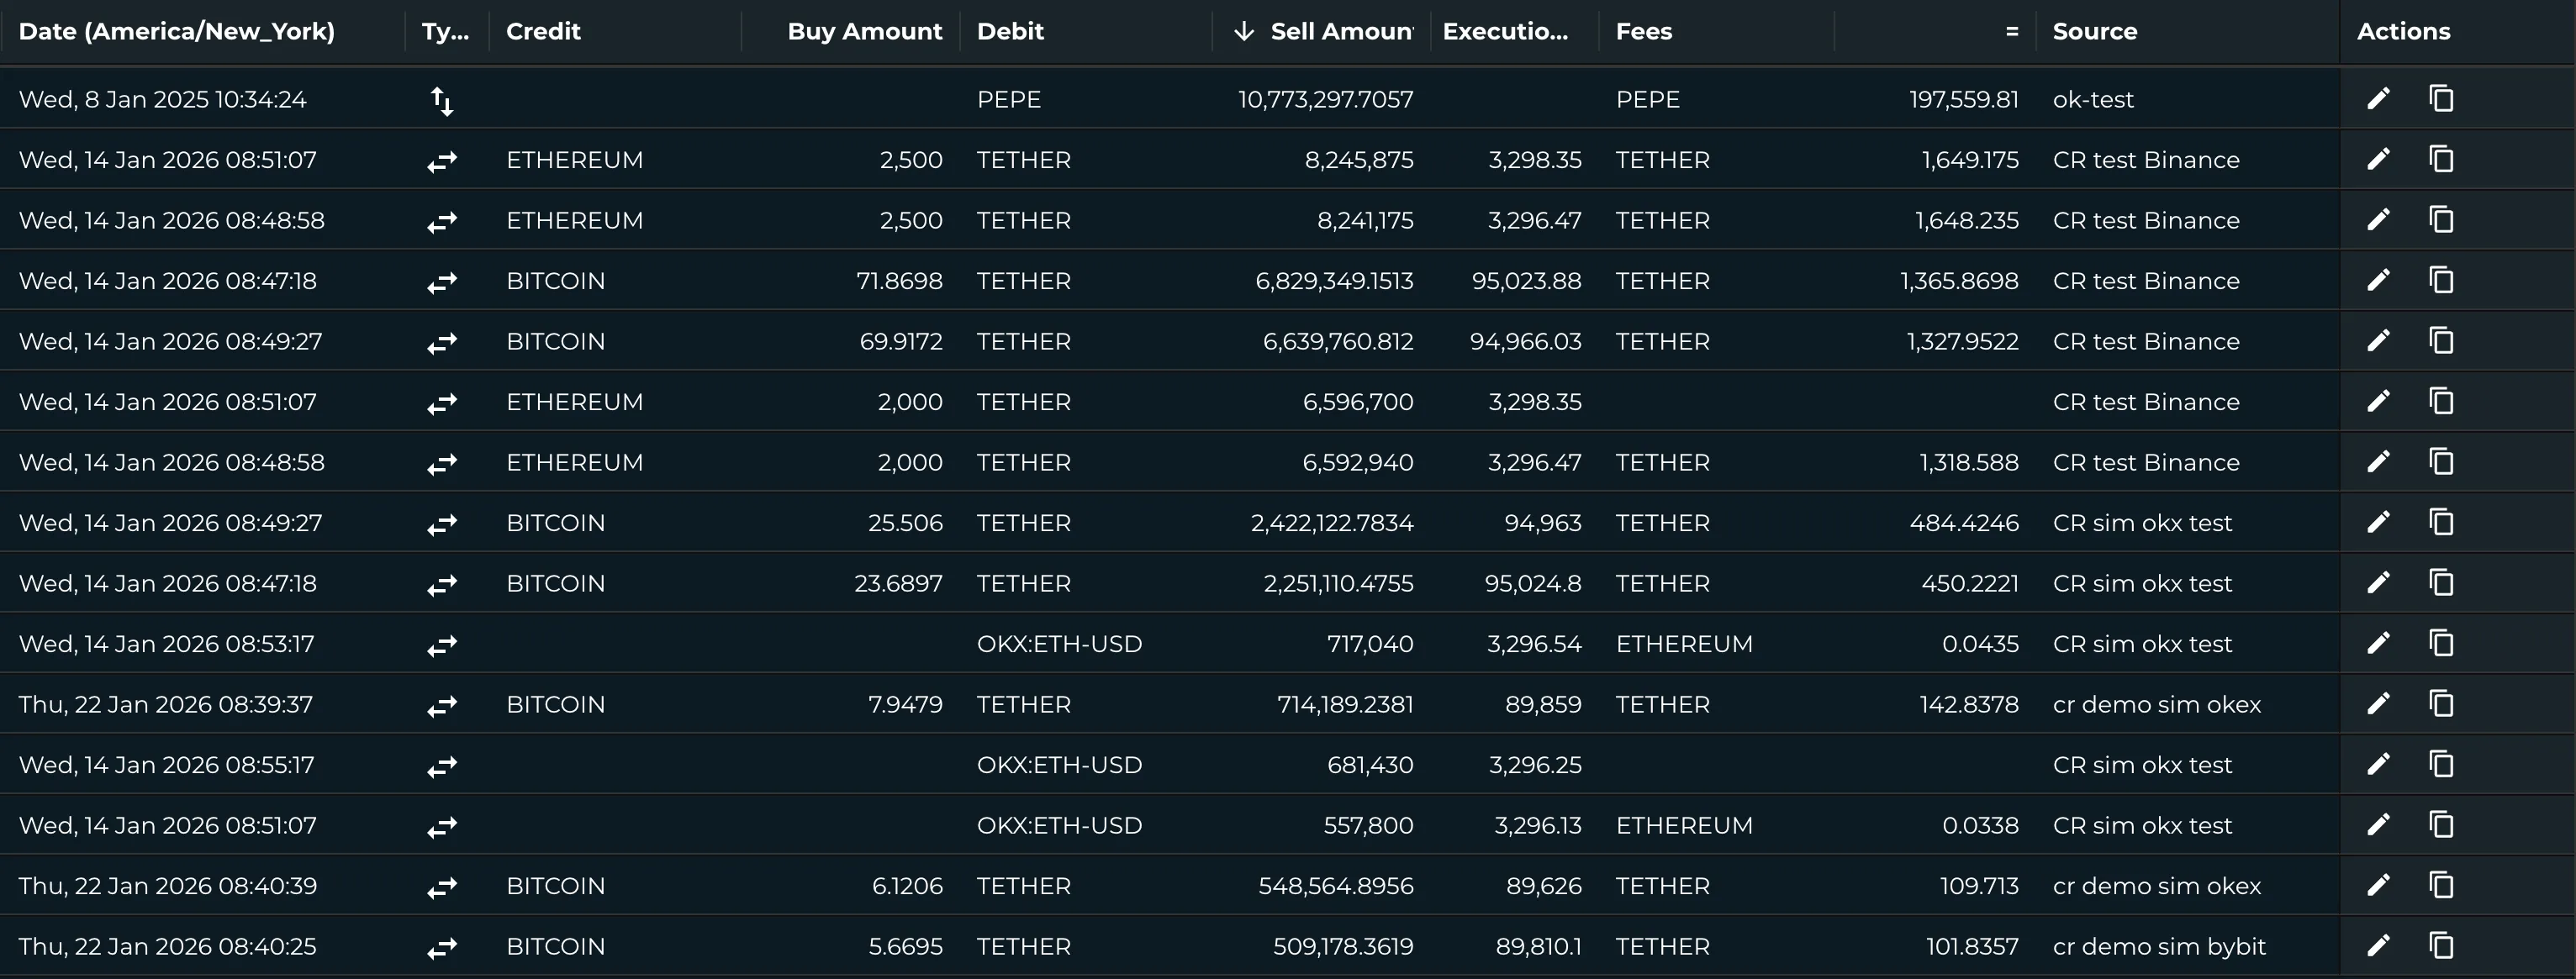This screenshot has width=2576, height=979.
Task: Edit the OKX:ETH-USD 717,040 row
Action: tap(2379, 643)
